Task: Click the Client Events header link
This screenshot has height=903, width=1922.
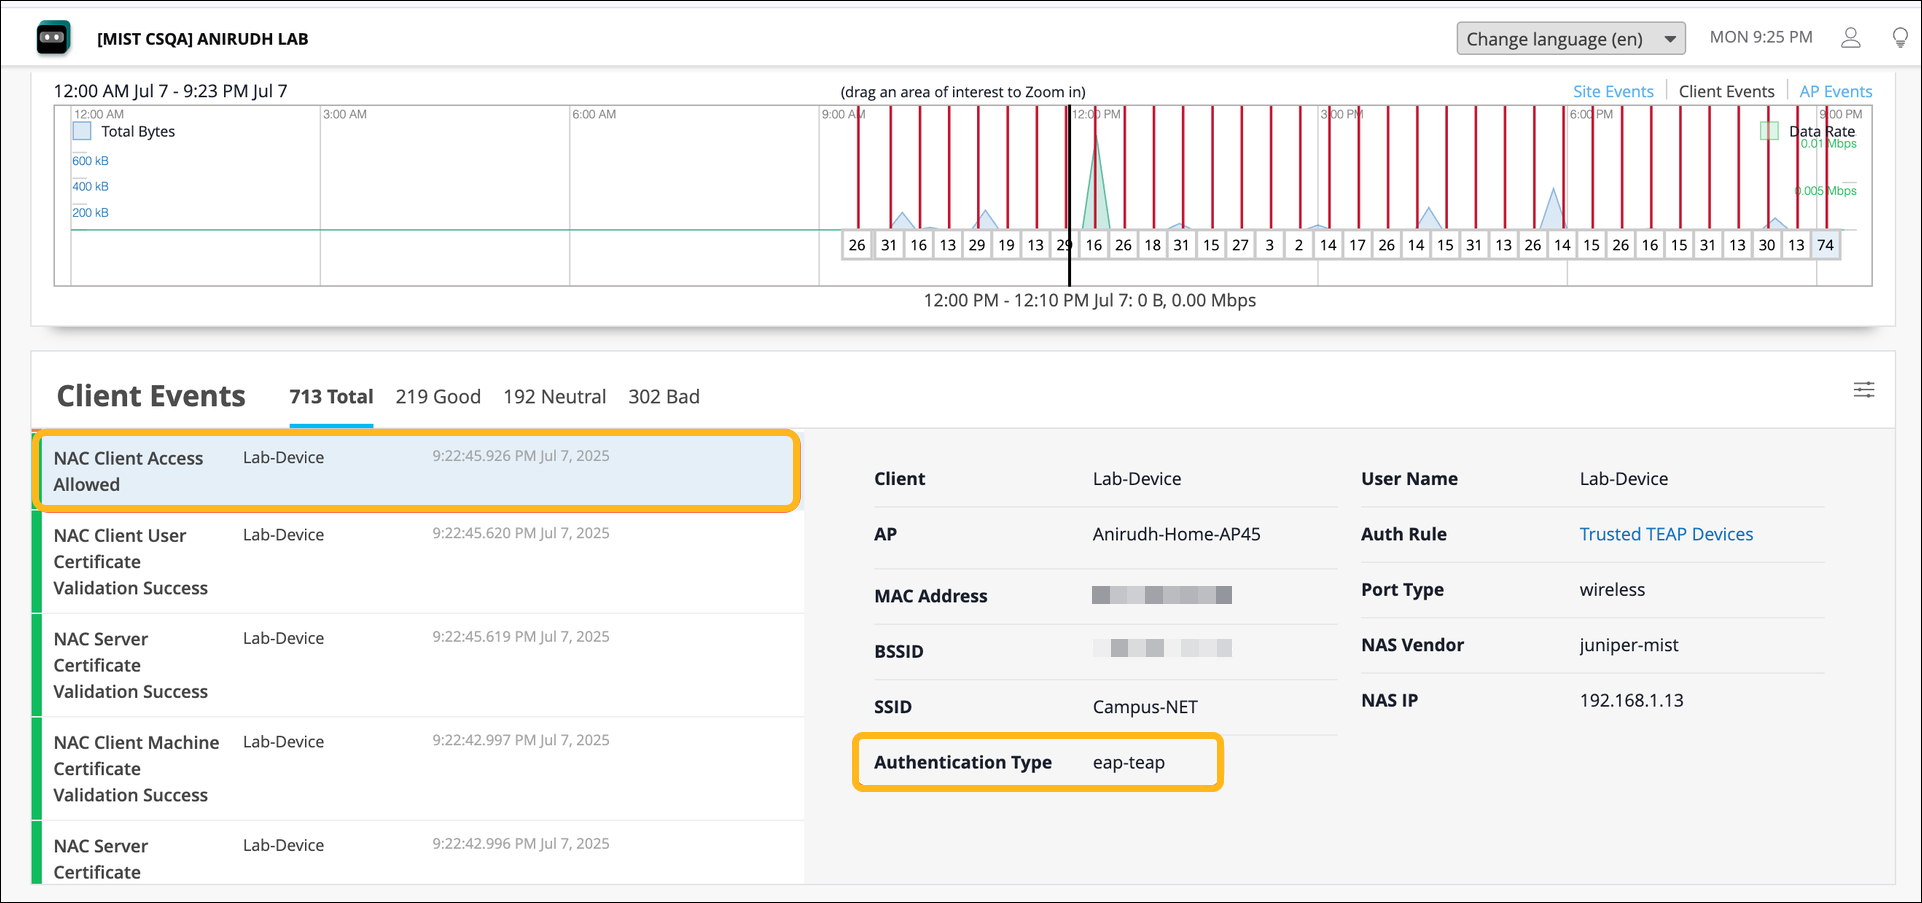Action: pyautogui.click(x=1727, y=91)
